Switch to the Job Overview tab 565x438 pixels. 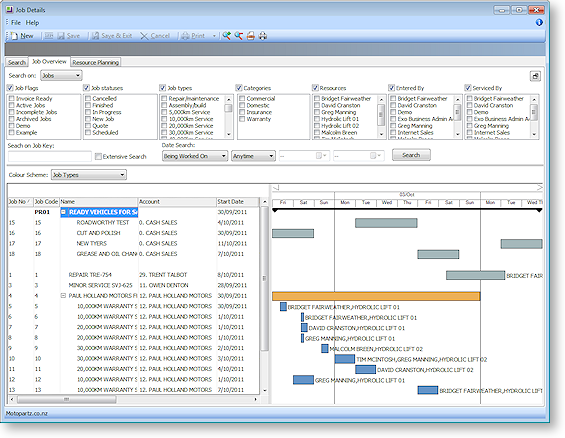click(x=49, y=62)
